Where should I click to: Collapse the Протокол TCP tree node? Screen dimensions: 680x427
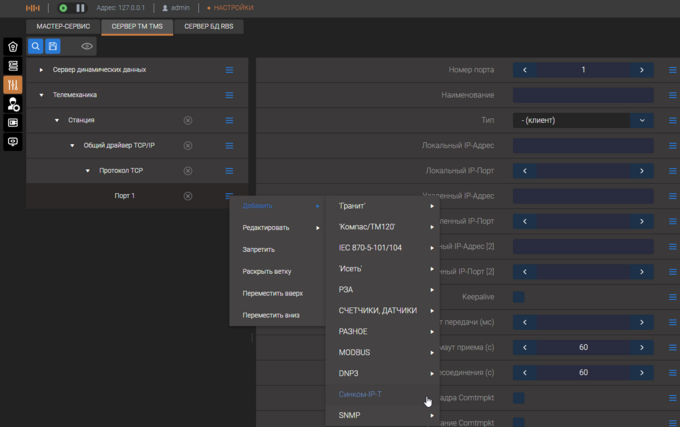pos(88,171)
